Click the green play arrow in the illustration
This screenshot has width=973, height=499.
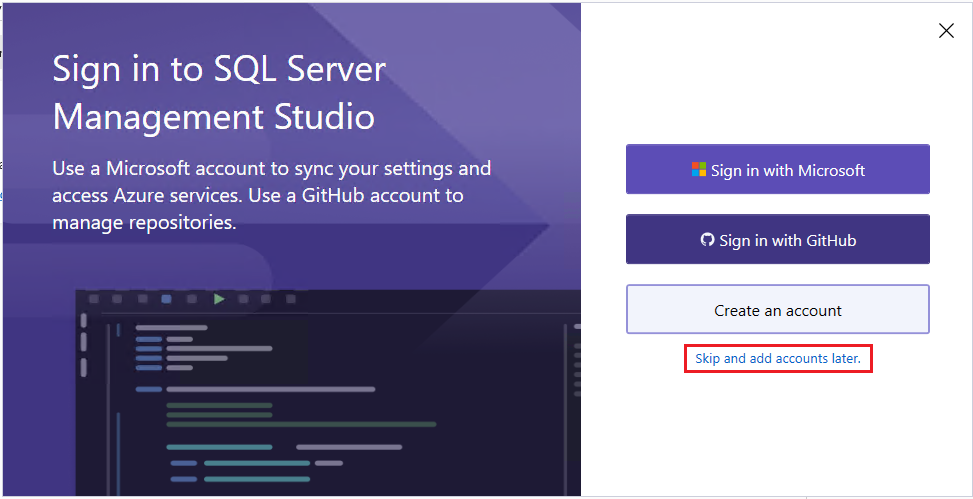click(218, 299)
